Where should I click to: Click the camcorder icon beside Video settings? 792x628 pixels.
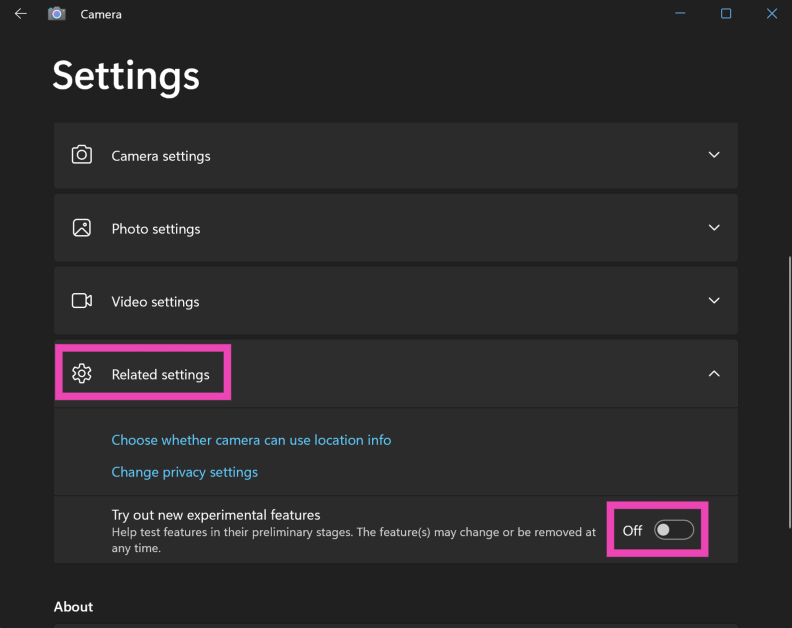coord(82,301)
